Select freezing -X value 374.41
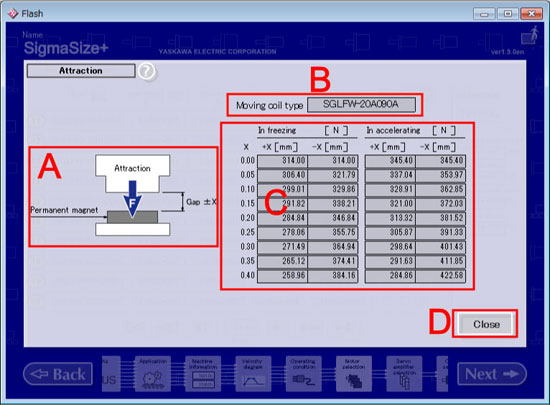The image size is (550, 405). point(333,262)
